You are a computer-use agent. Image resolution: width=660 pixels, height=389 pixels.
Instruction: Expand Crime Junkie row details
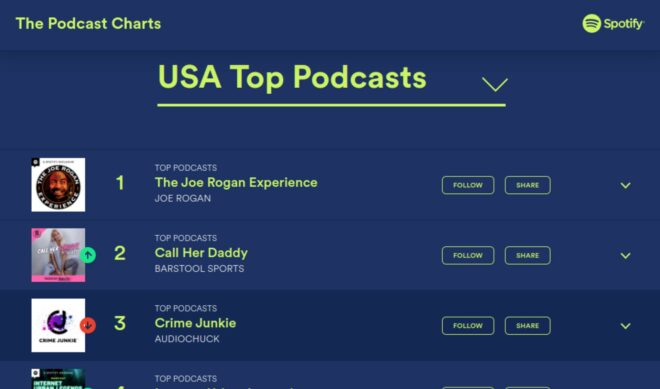625,326
